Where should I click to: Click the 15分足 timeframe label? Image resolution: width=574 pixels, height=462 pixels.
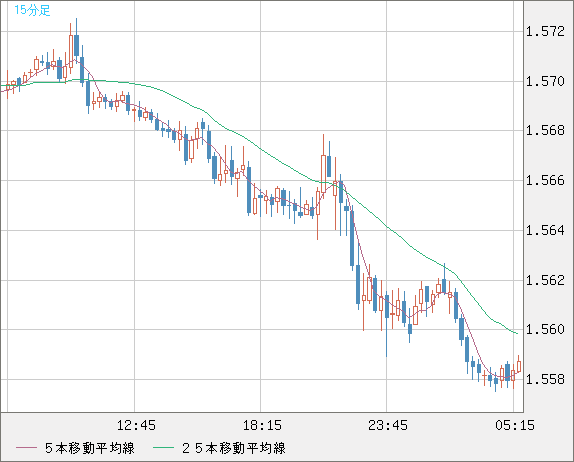click(32, 10)
